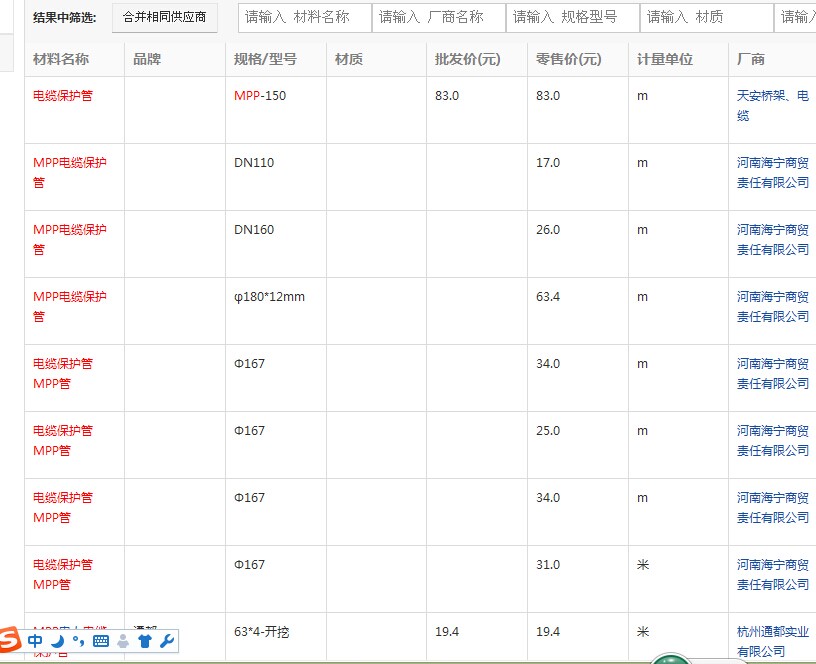The width and height of the screenshot is (816, 664).
Task: Open soft keyboard icon in IME bar
Action: point(101,641)
